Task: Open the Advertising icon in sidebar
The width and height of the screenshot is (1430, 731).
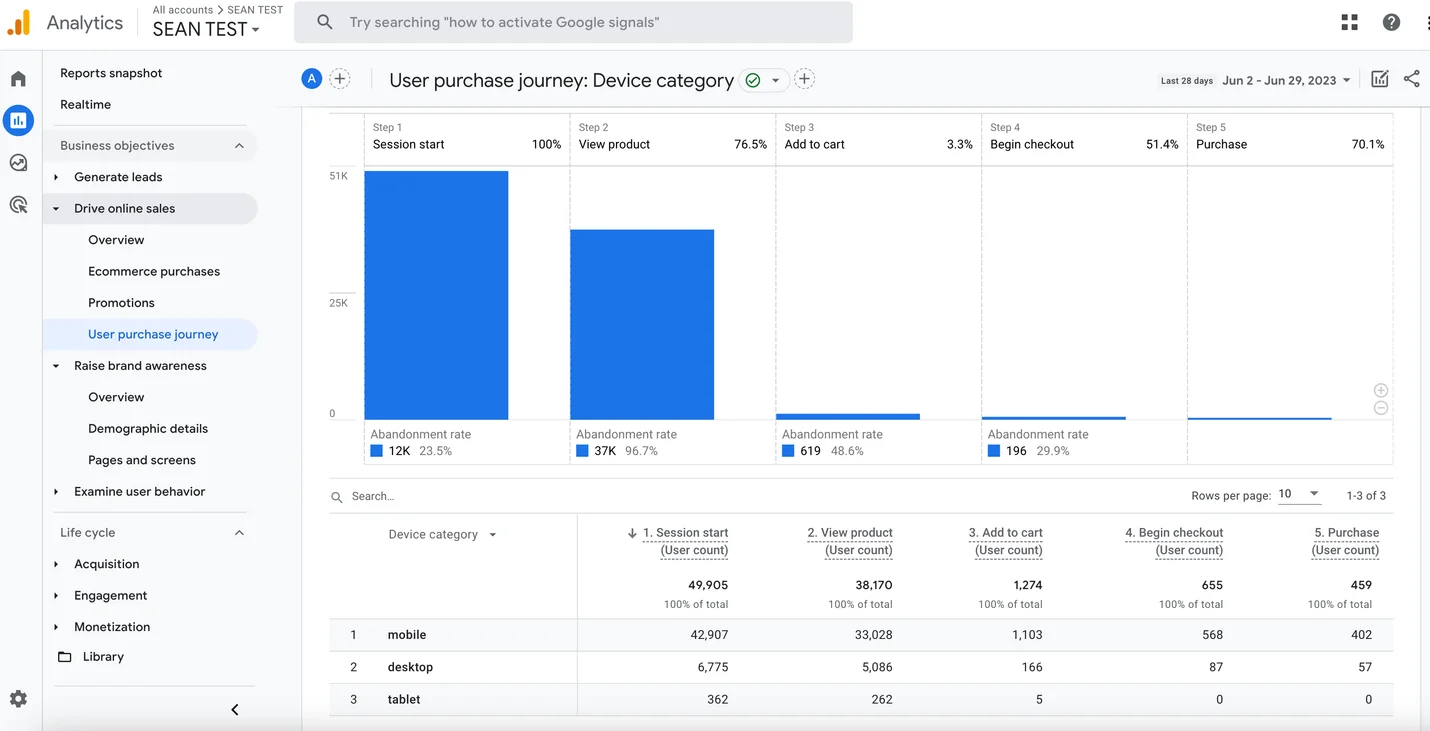Action: tap(18, 205)
